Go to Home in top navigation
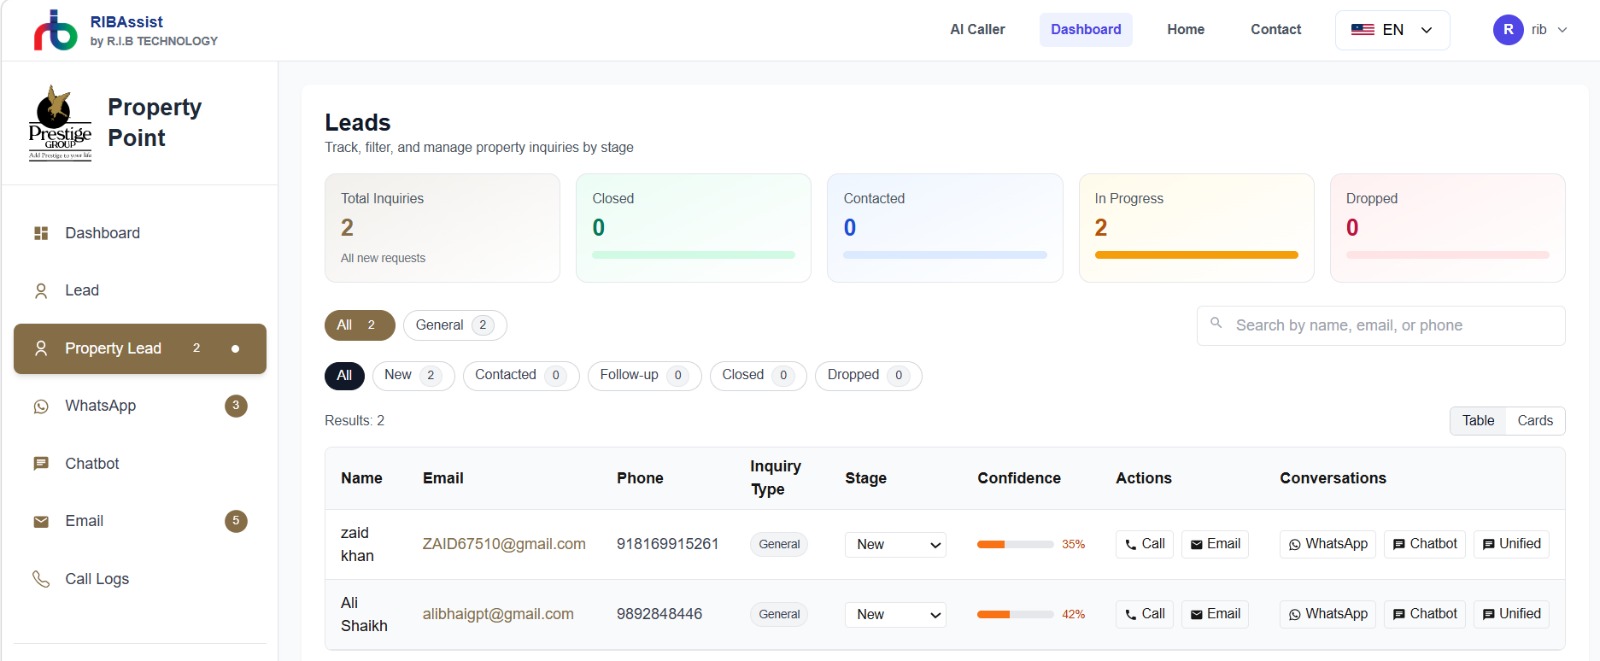The width and height of the screenshot is (1600, 661). click(1186, 30)
